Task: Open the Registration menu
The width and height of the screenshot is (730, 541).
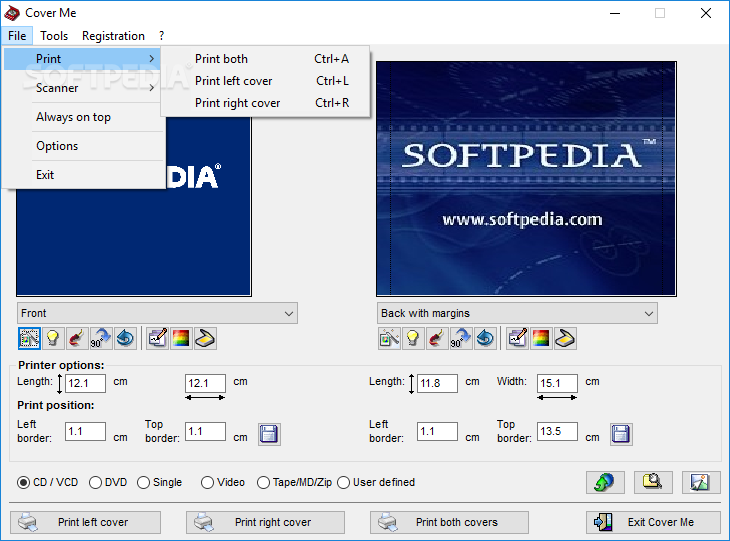Action: [x=113, y=36]
